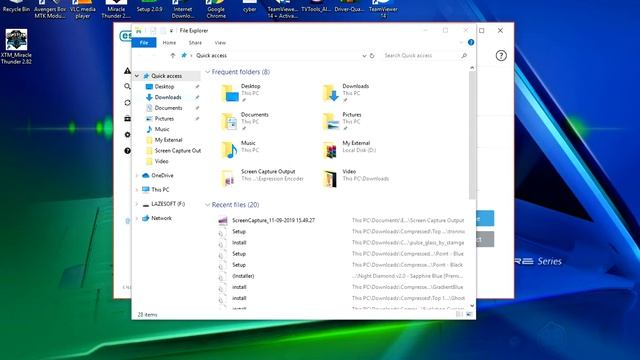Open the View ribbon tab
This screenshot has height=360, width=640.
click(x=220, y=42)
